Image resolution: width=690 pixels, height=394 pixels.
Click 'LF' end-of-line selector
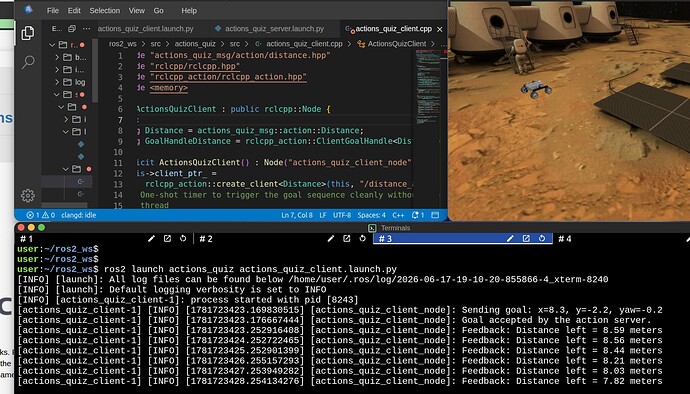pos(323,215)
